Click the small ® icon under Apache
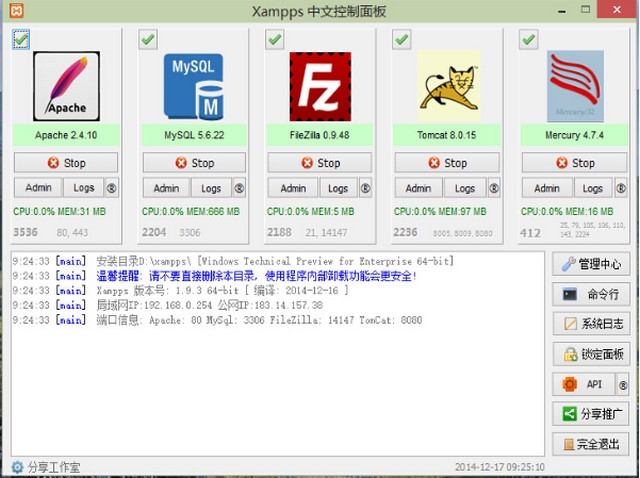640x478 pixels. click(x=111, y=188)
